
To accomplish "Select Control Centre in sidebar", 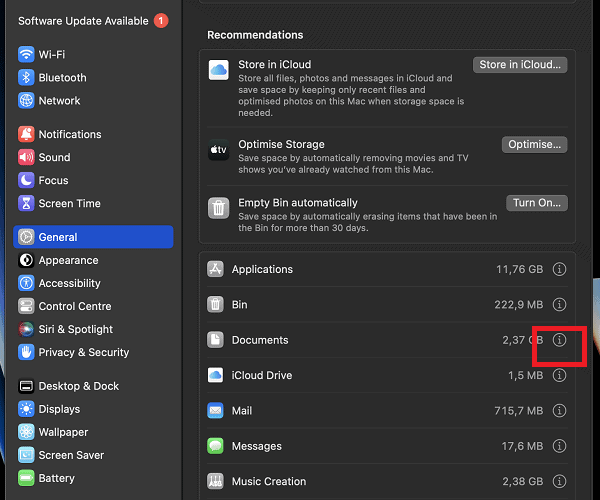I will pyautogui.click(x=74, y=306).
